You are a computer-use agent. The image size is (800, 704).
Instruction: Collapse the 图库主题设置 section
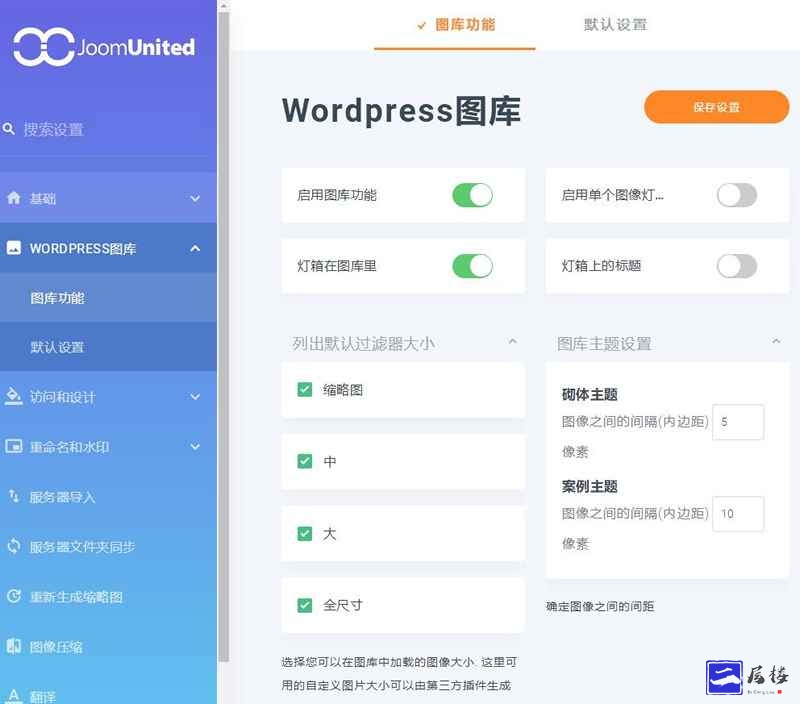pyautogui.click(x=776, y=341)
